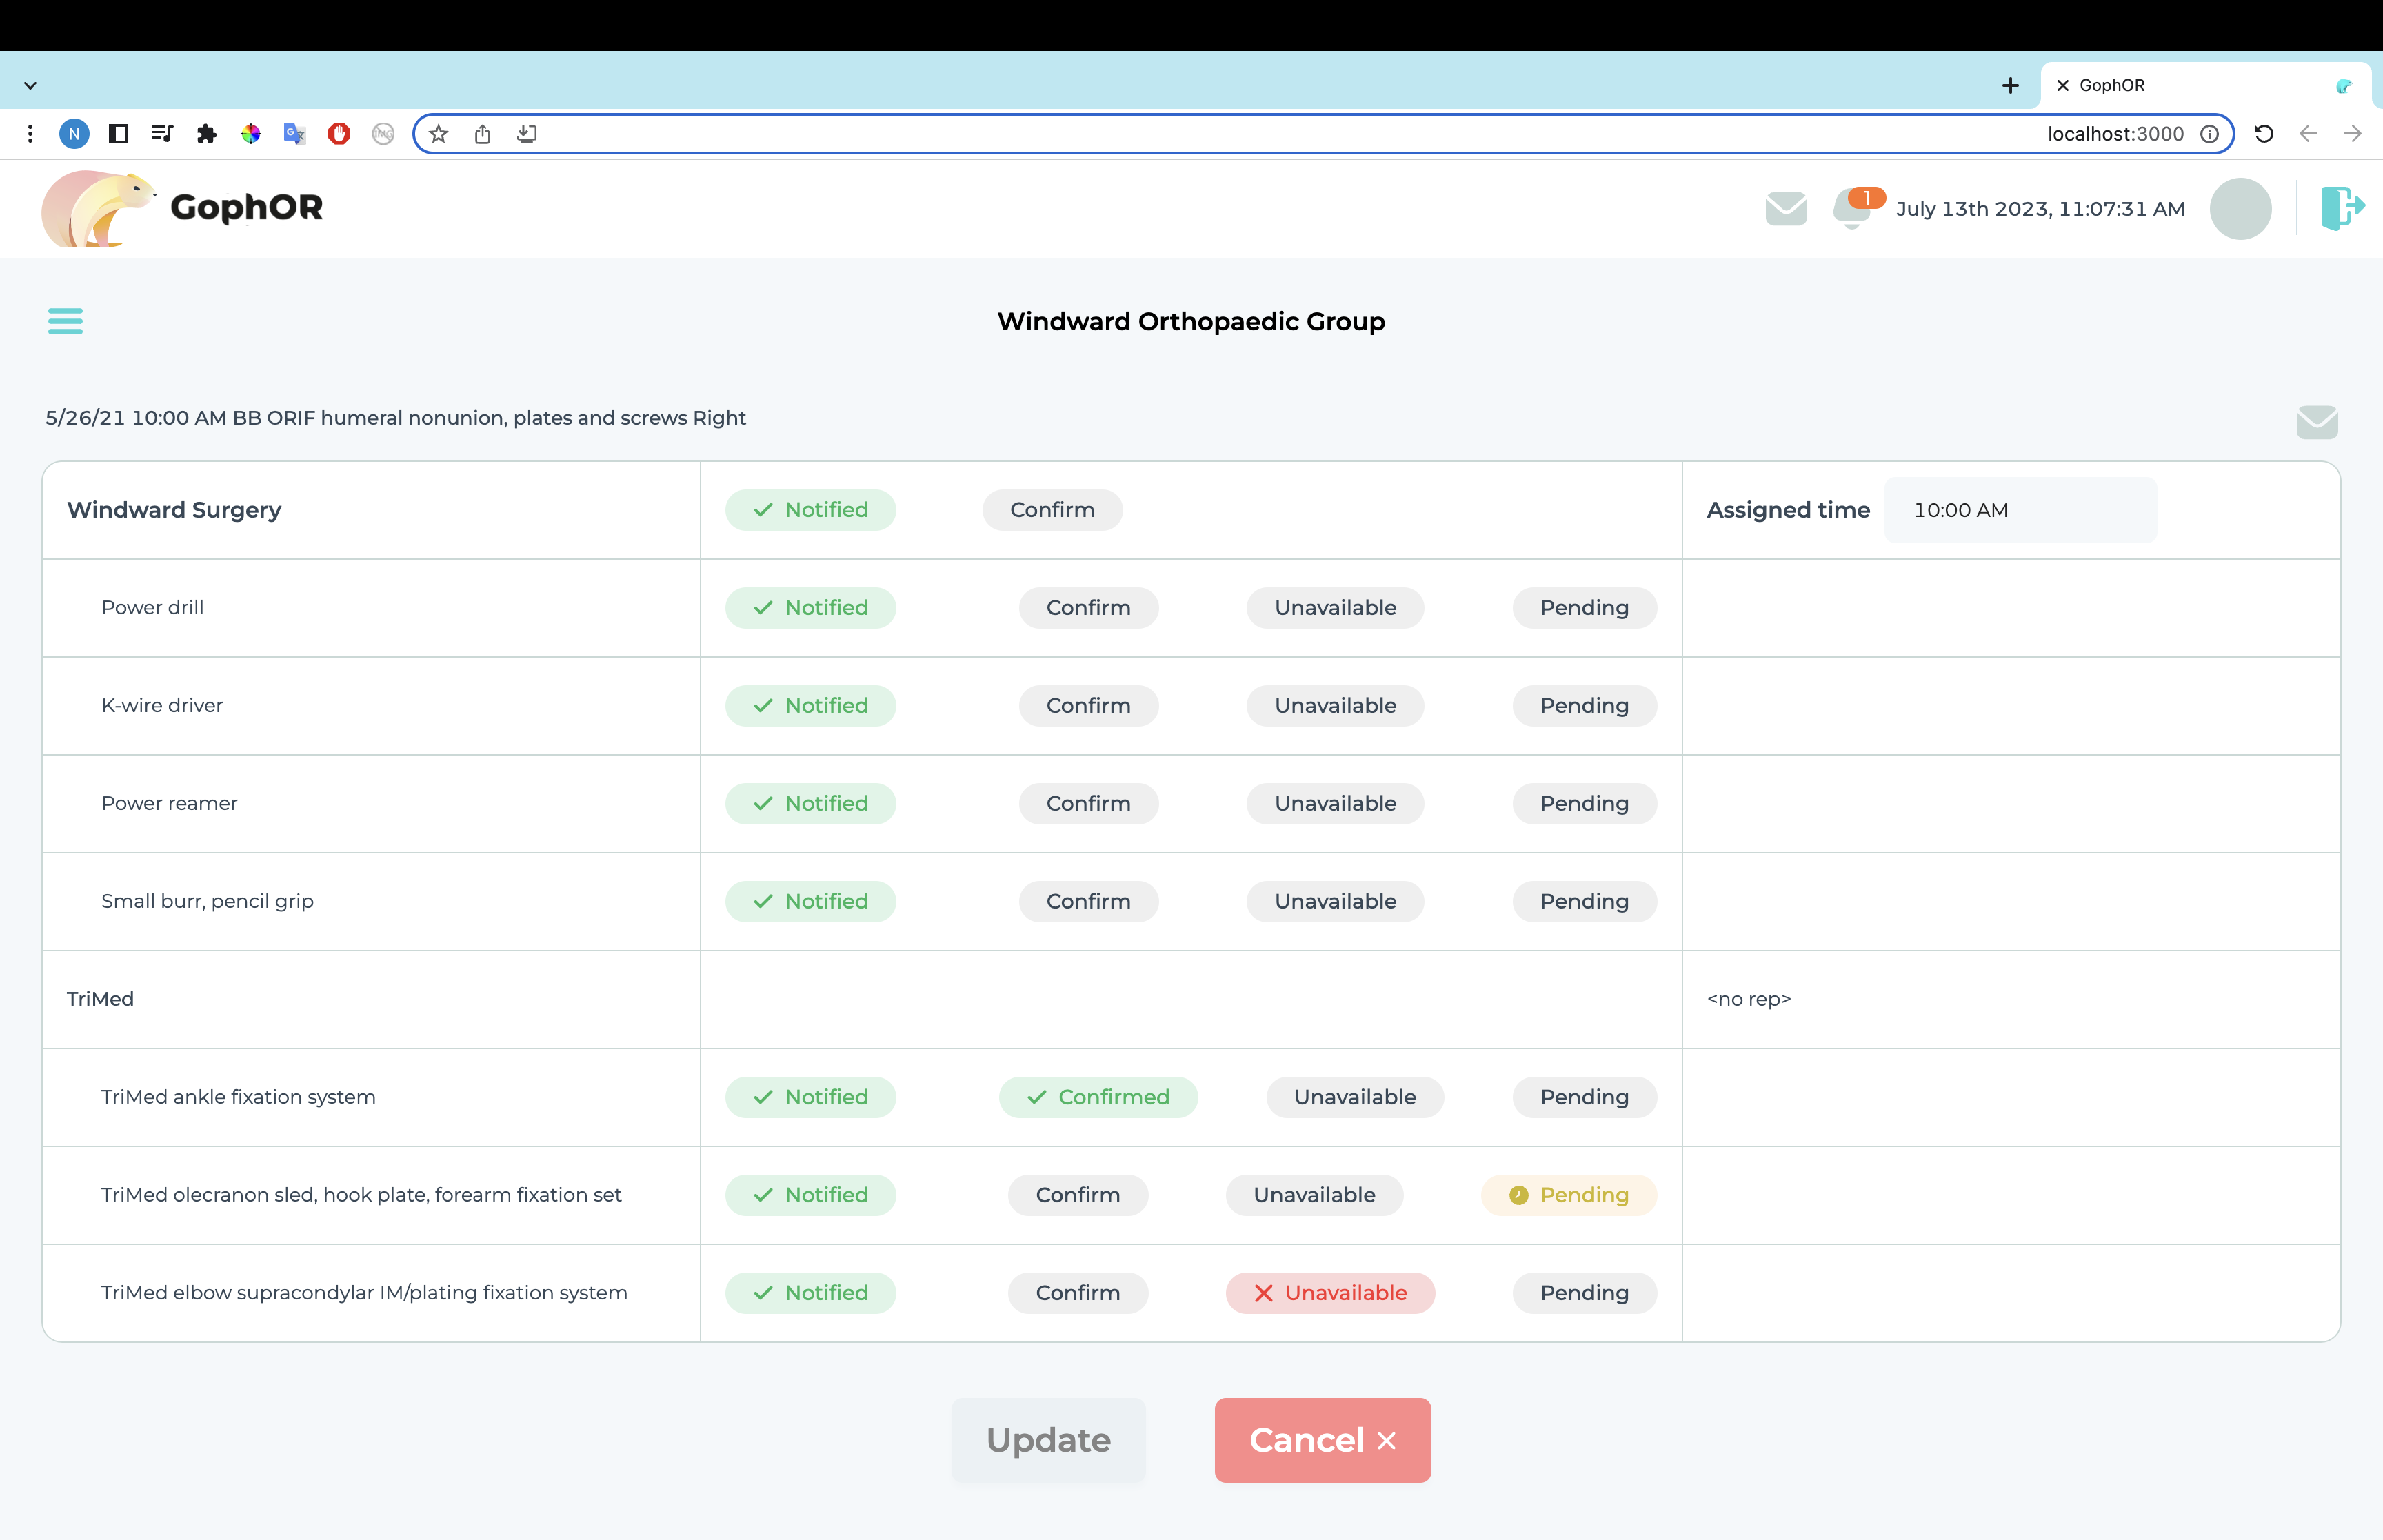The width and height of the screenshot is (2383, 1540).
Task: Open browser three-dot menu
Action: pyautogui.click(x=30, y=134)
